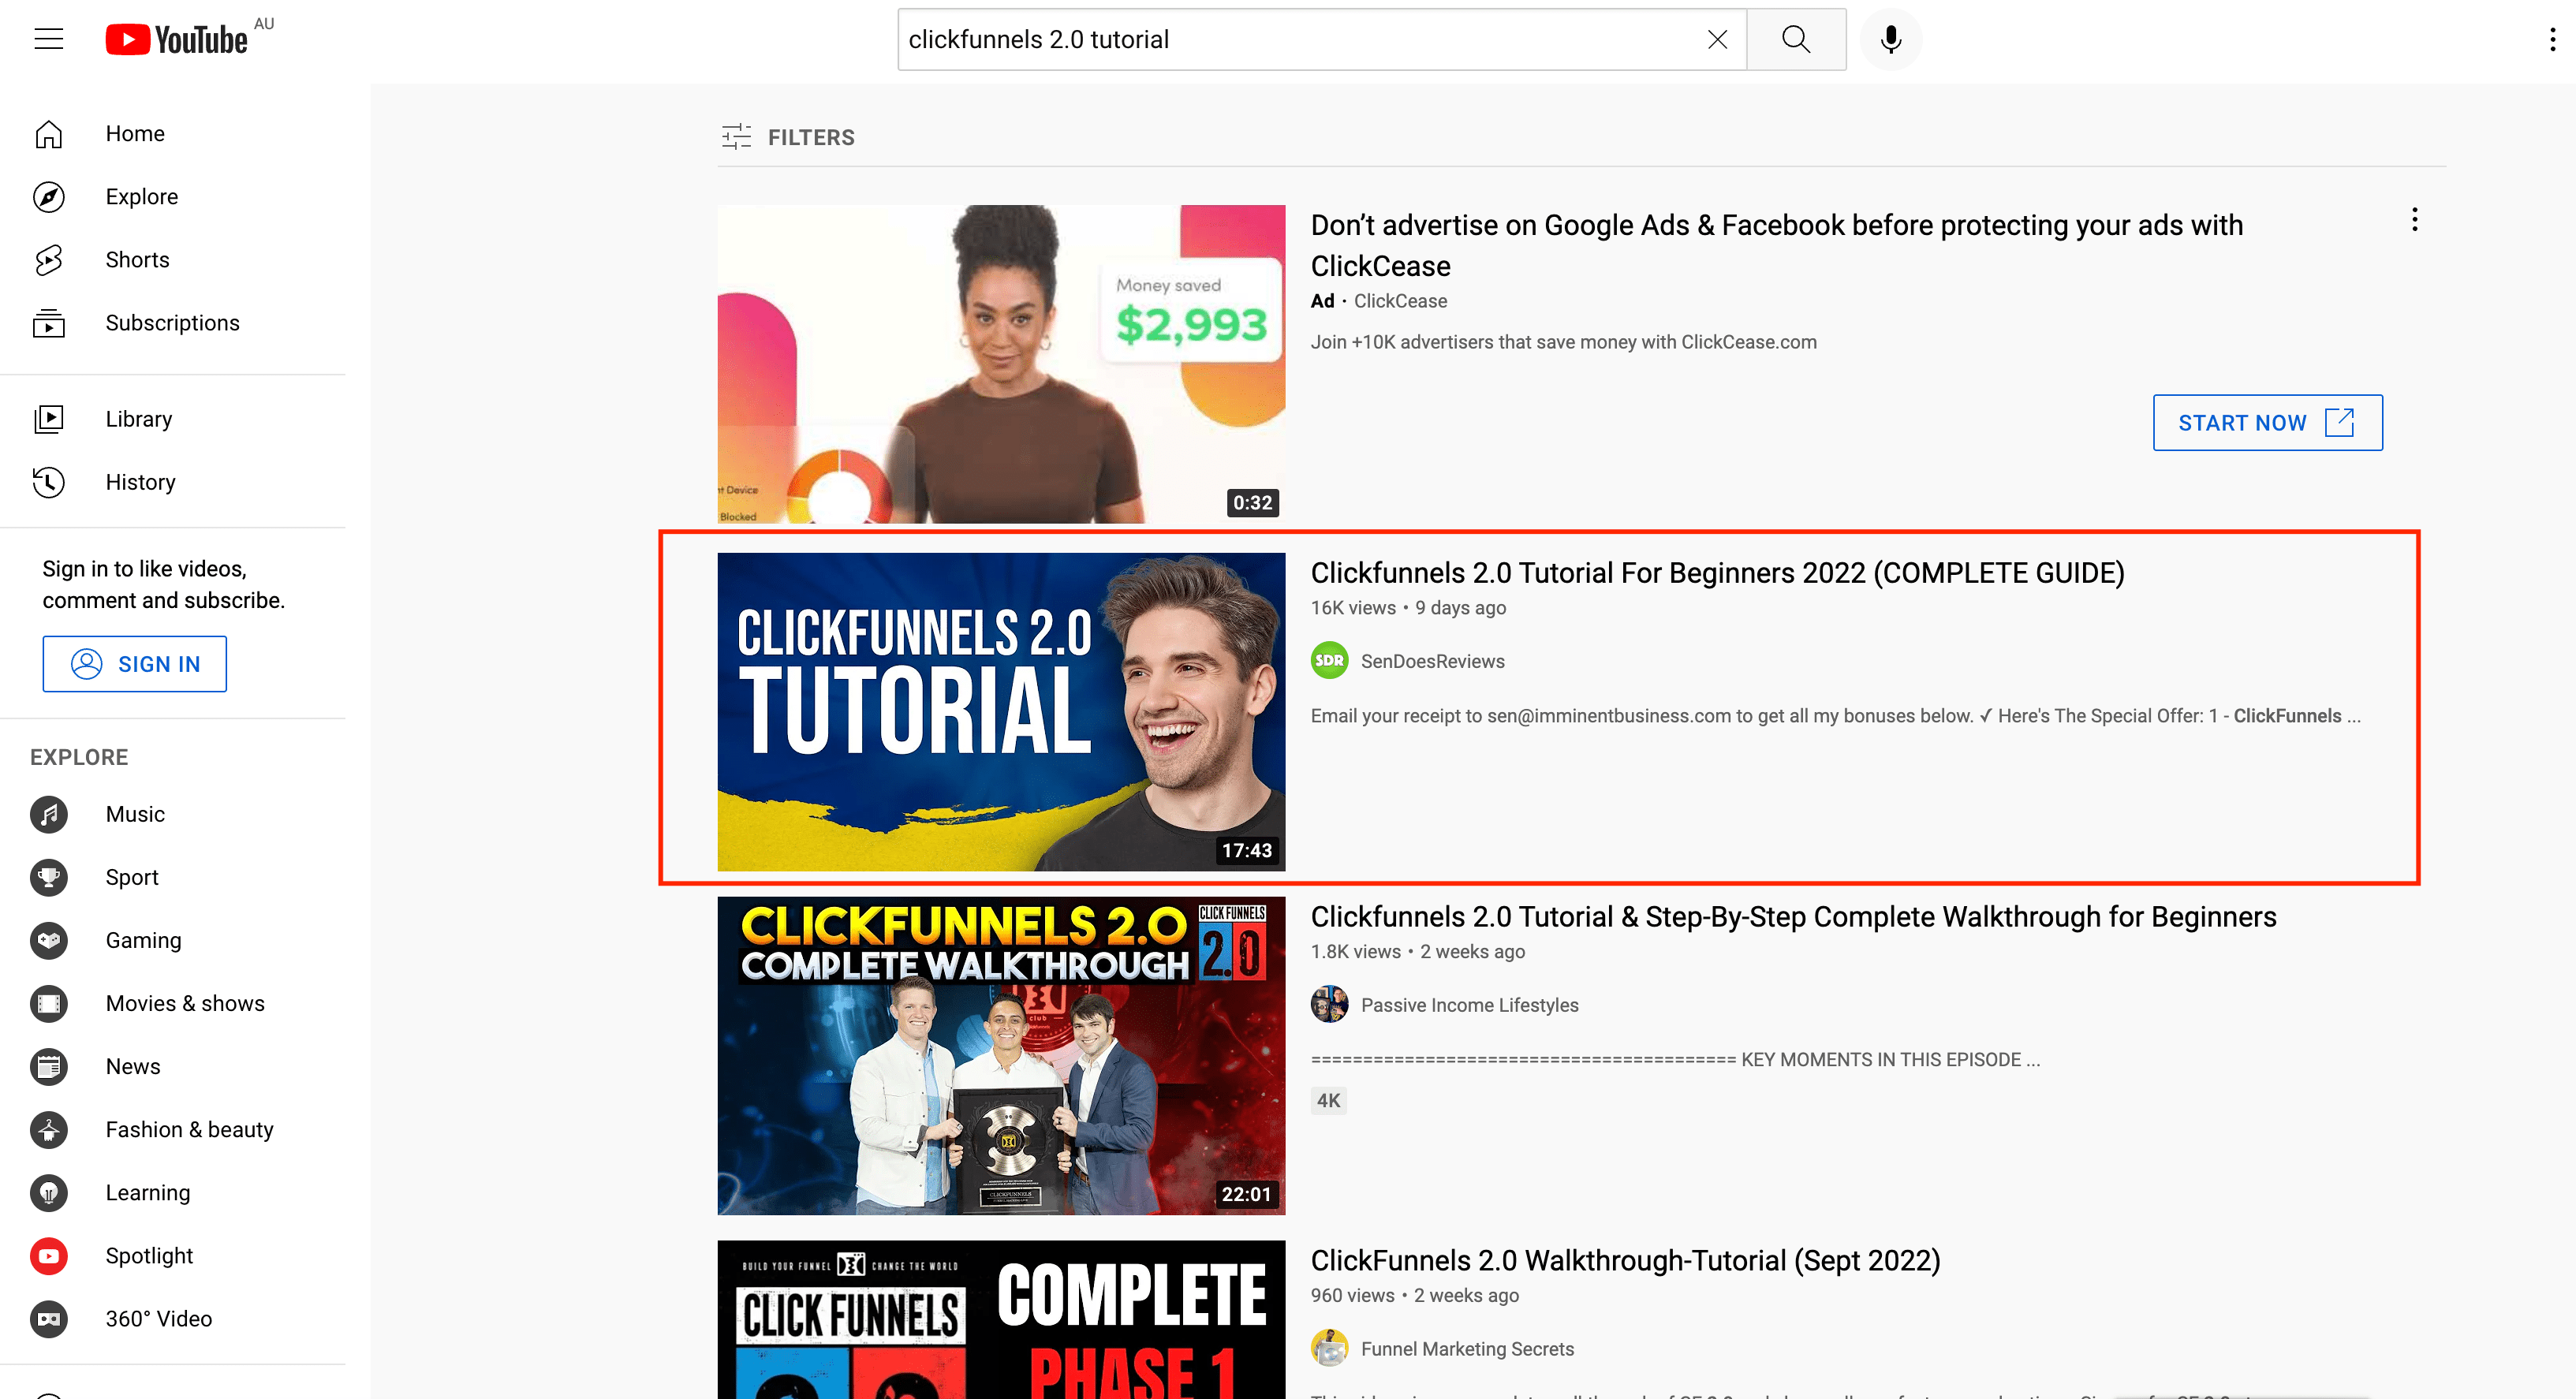Open the ClickCease ad video thumbnail
This screenshot has width=2576, height=1399.
click(1001, 364)
